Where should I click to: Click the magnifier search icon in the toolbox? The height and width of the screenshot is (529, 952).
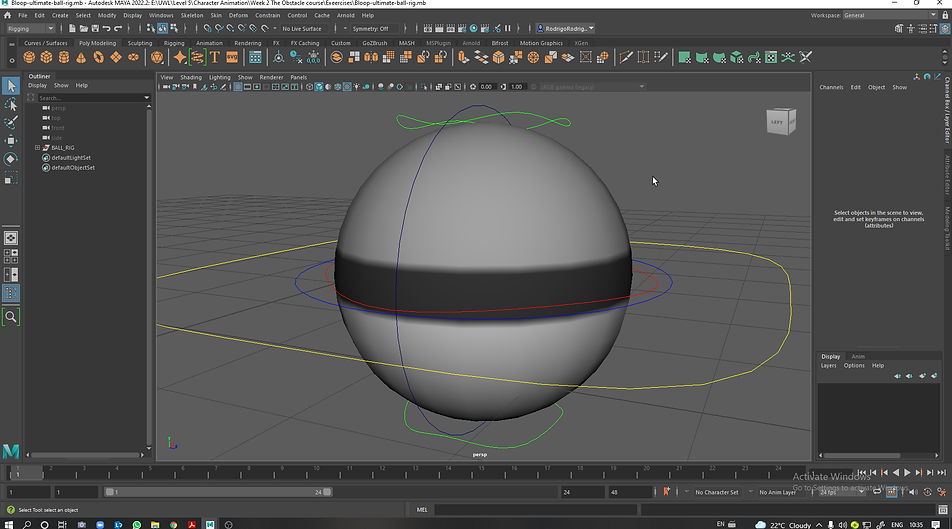(x=11, y=316)
